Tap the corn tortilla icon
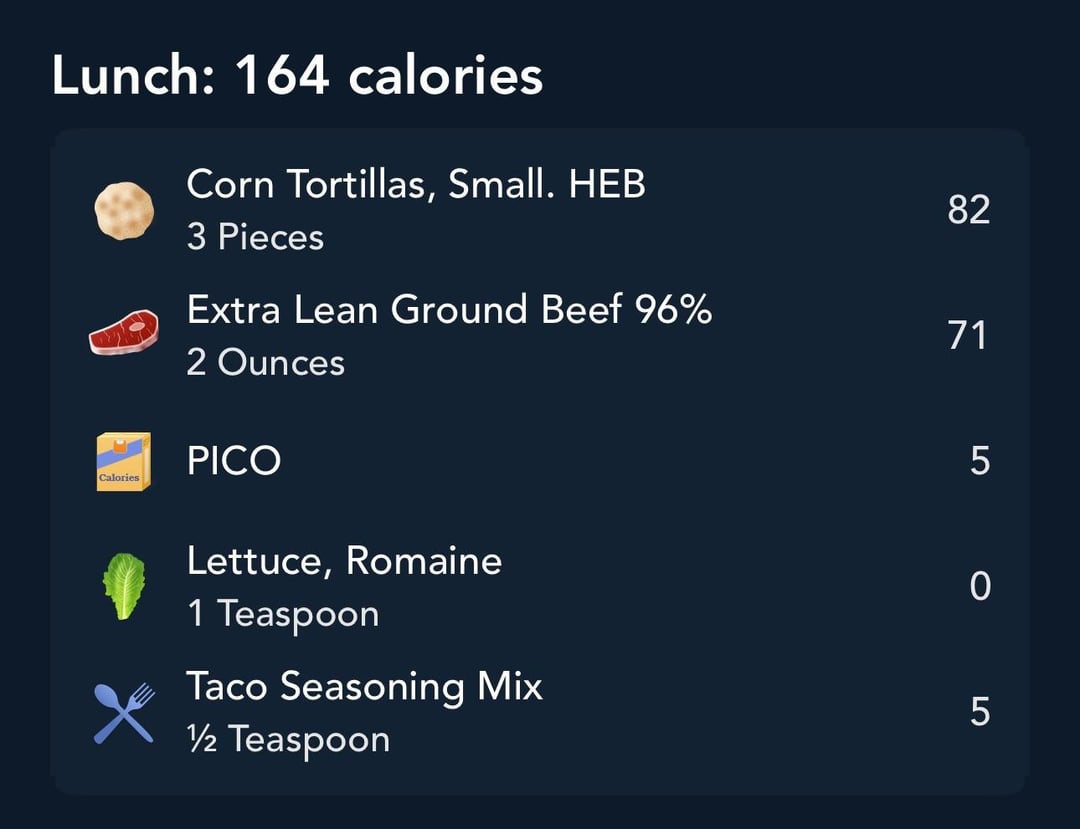The image size is (1080, 829). tap(124, 211)
